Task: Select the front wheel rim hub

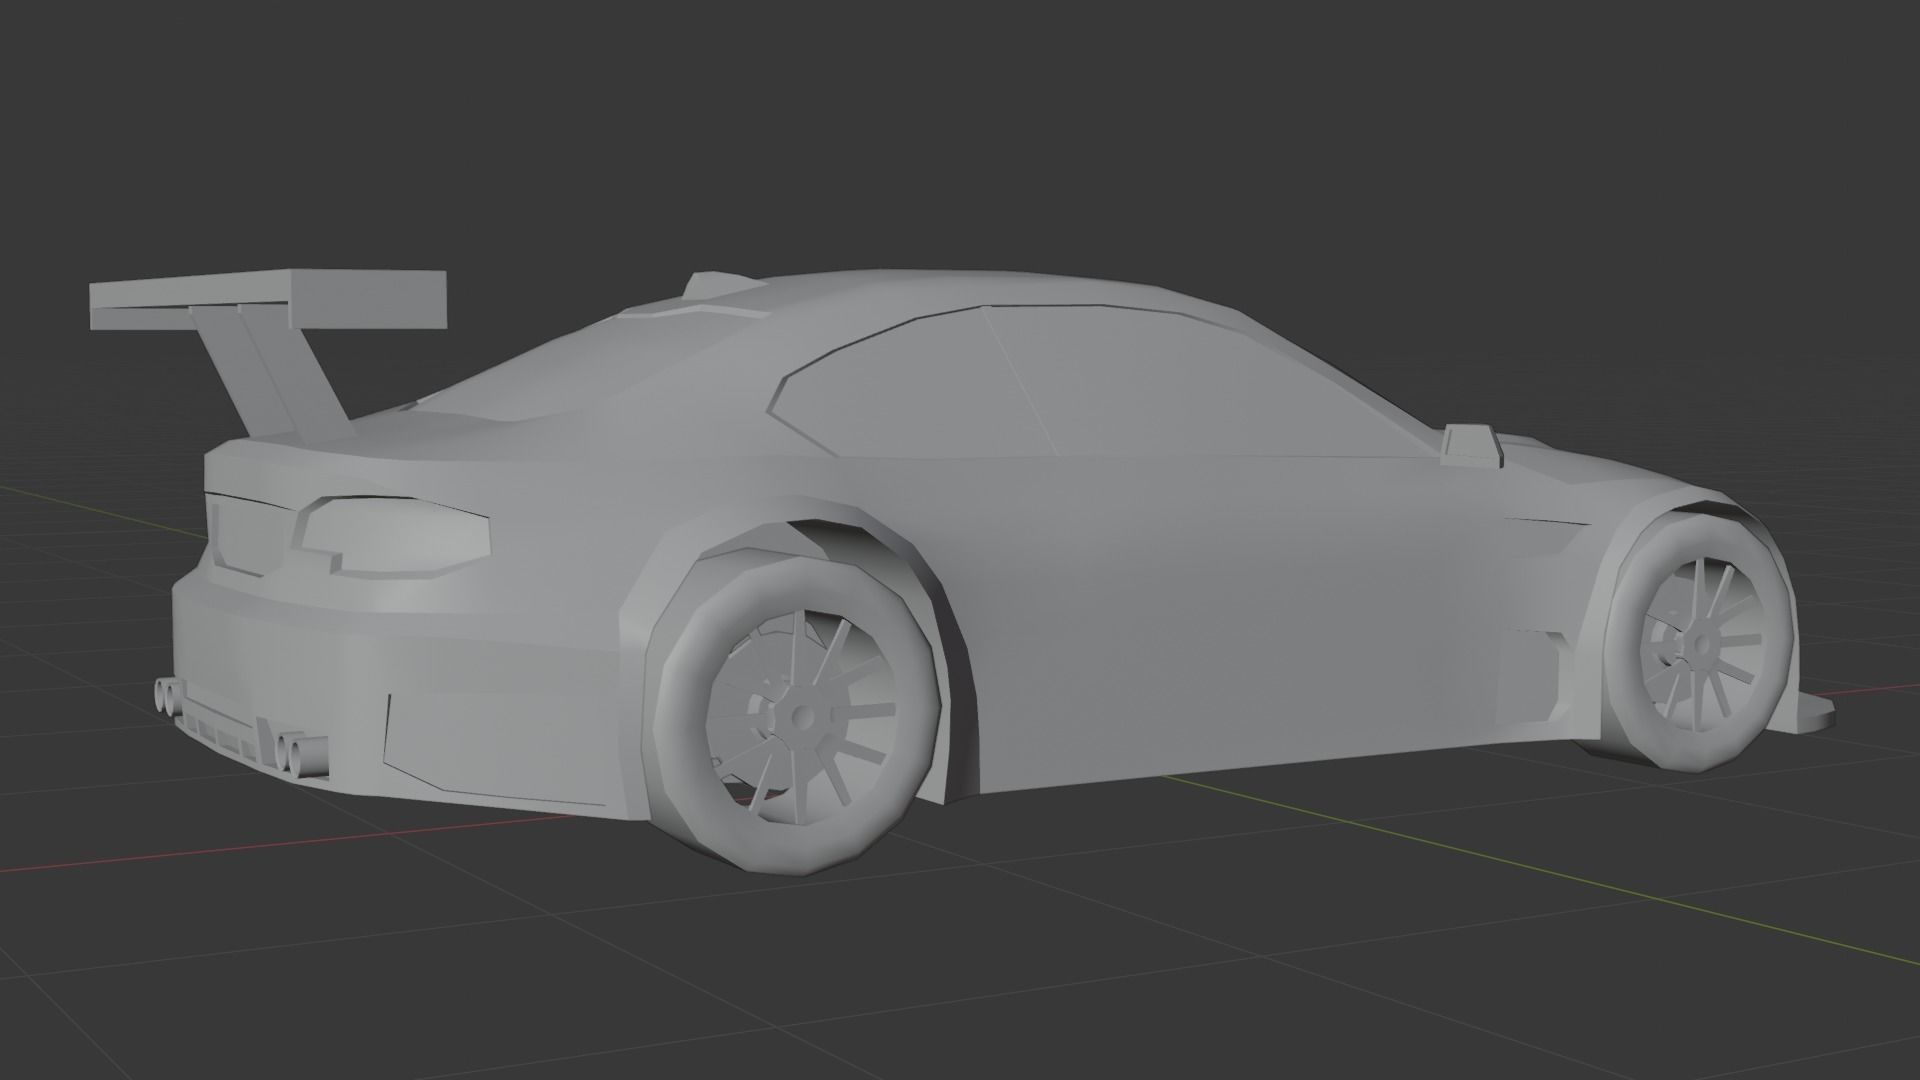Action: tap(1699, 646)
